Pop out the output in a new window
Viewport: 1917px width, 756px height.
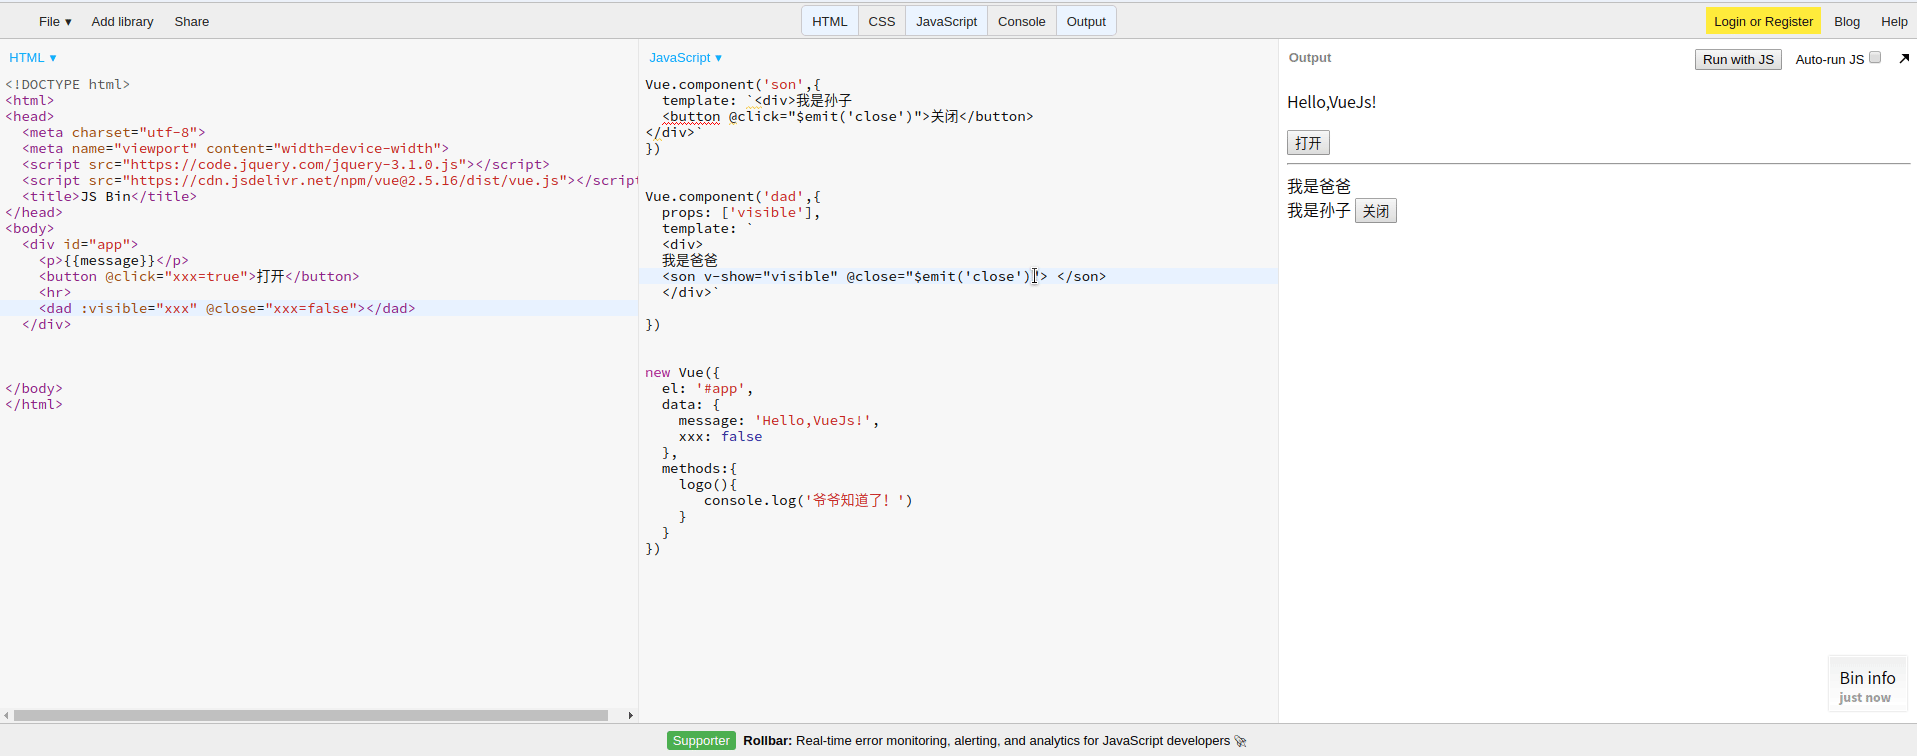1904,59
